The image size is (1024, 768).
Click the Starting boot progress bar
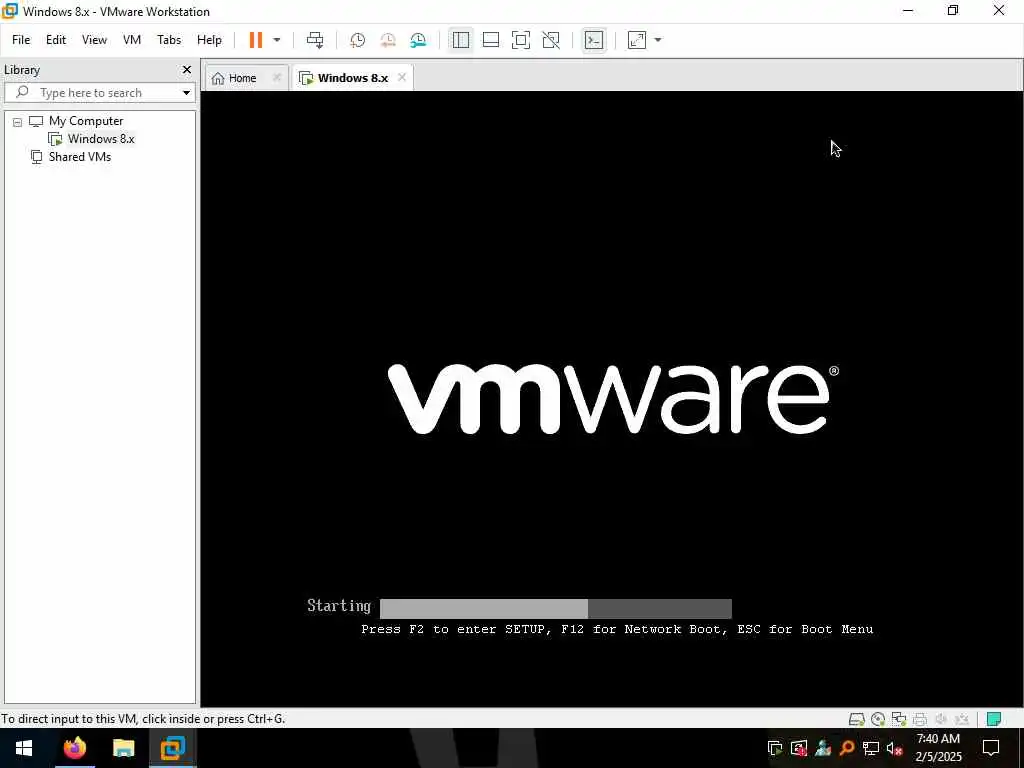556,609
